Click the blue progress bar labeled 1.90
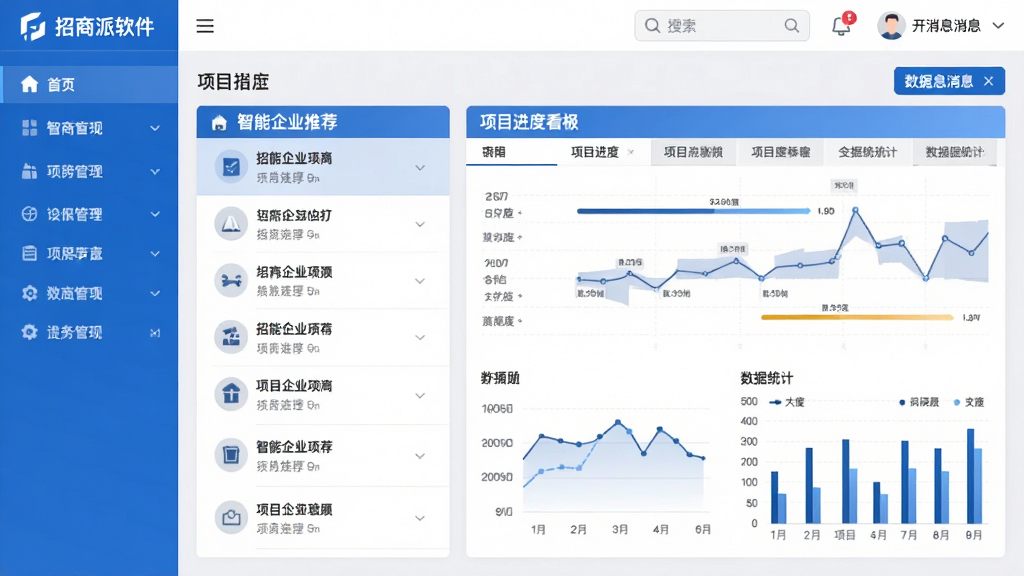This screenshot has width=1024, height=576. click(694, 211)
